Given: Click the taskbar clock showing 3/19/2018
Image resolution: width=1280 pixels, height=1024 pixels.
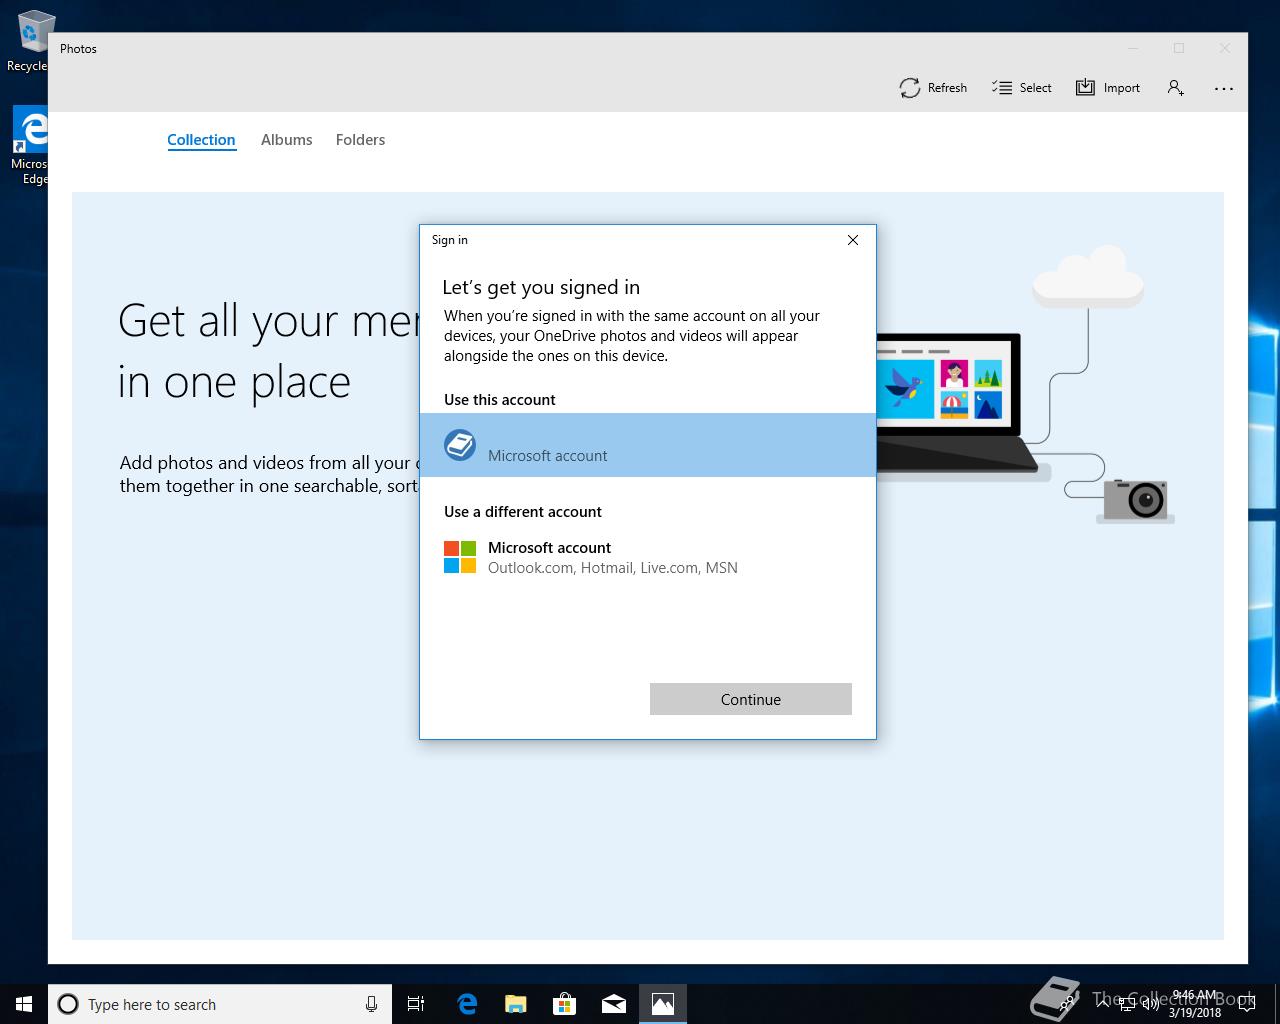Looking at the screenshot, I should (1195, 1004).
